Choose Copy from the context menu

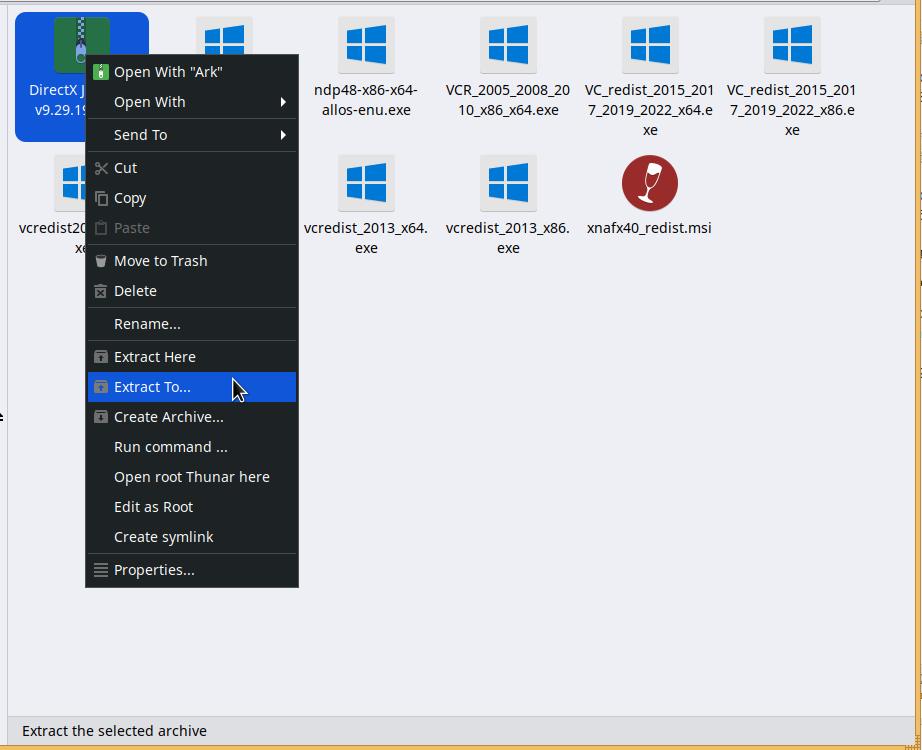pyautogui.click(x=192, y=198)
